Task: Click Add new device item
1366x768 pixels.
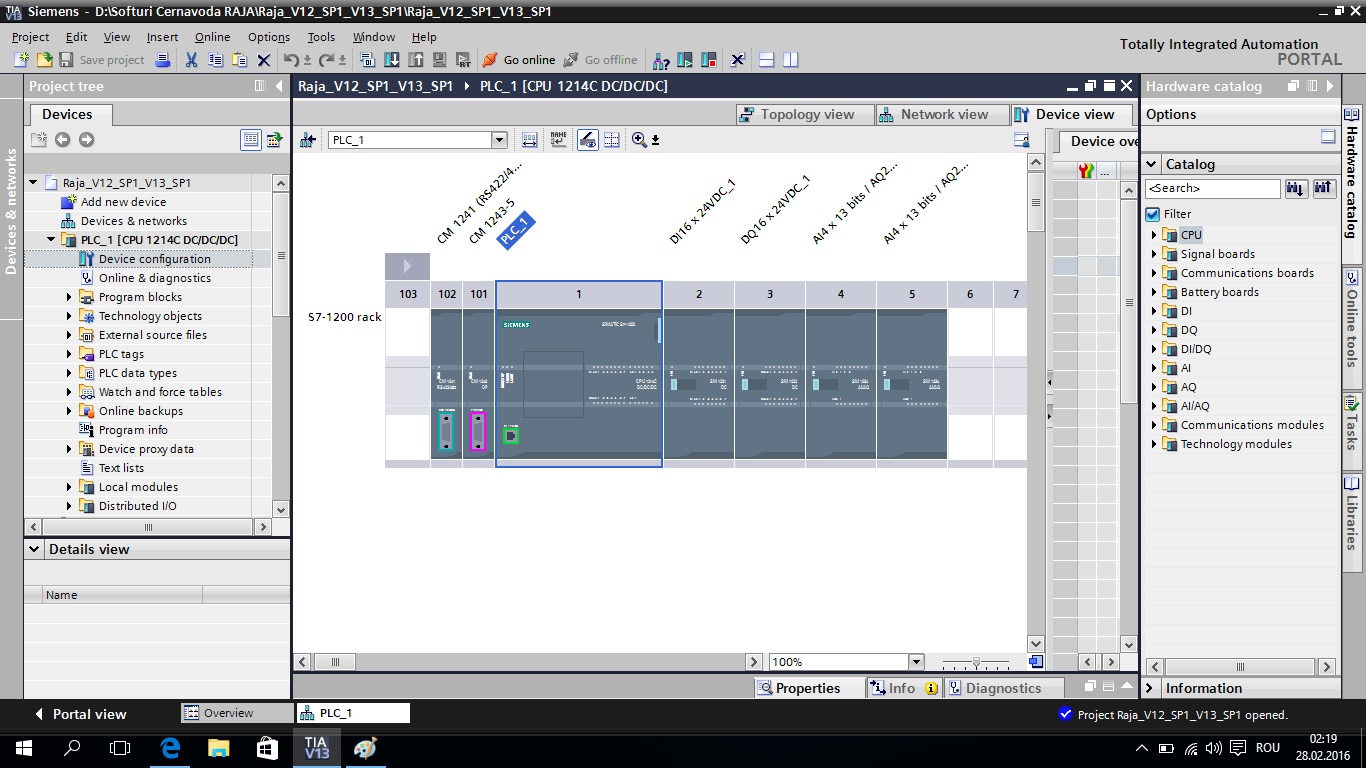Action: [123, 202]
